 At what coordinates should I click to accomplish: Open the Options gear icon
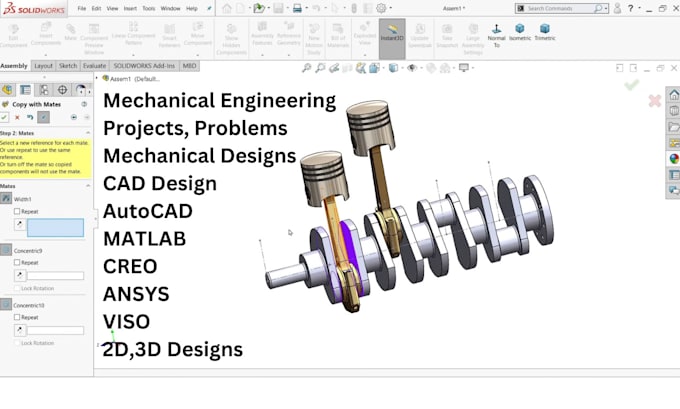(x=381, y=8)
